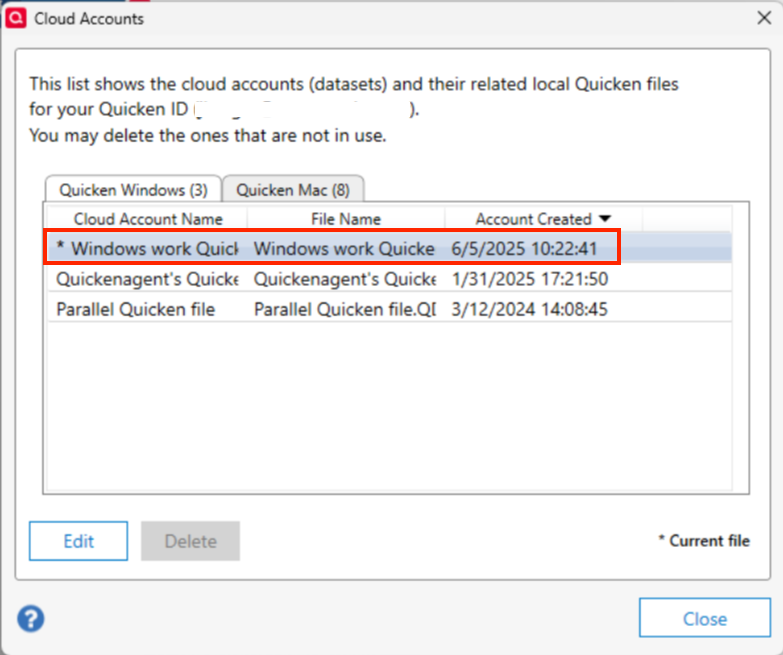This screenshot has width=783, height=655.
Task: Select the Quicken Windows (3) tab
Action: pos(133,190)
